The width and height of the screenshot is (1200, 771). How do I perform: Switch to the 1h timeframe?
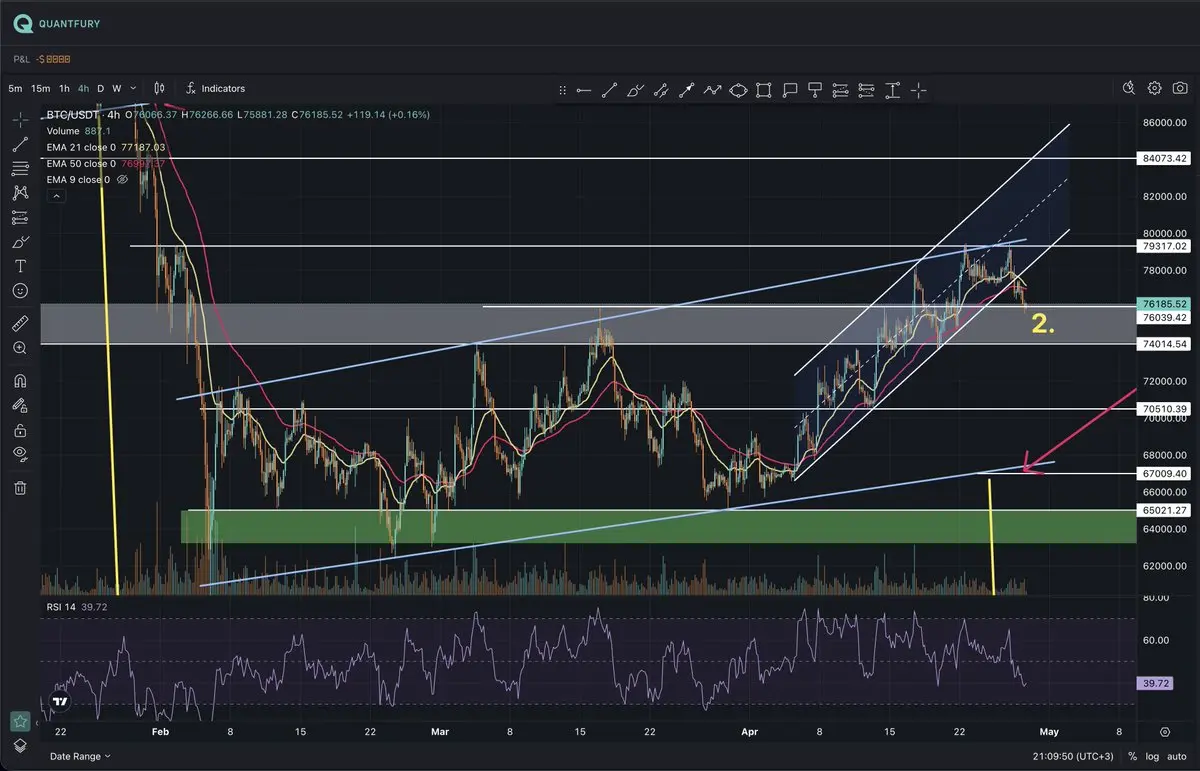(x=64, y=88)
